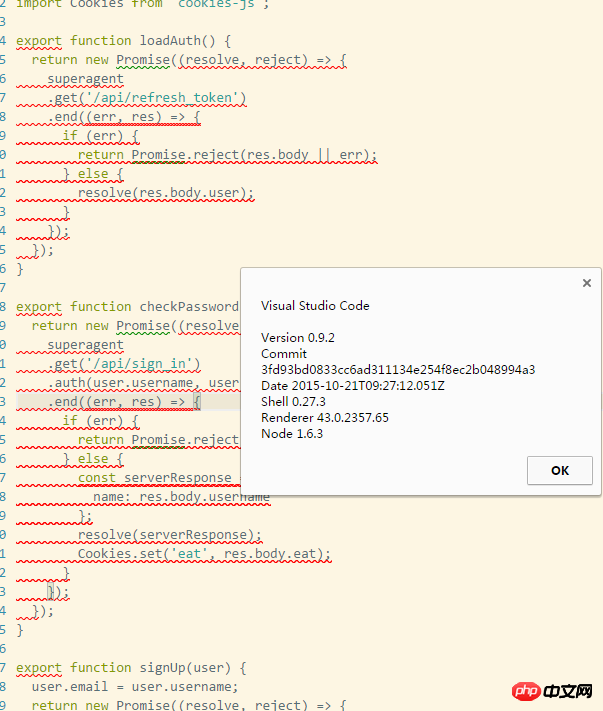
Task: Close the Visual Studio Code about dialog
Action: click(x=587, y=283)
